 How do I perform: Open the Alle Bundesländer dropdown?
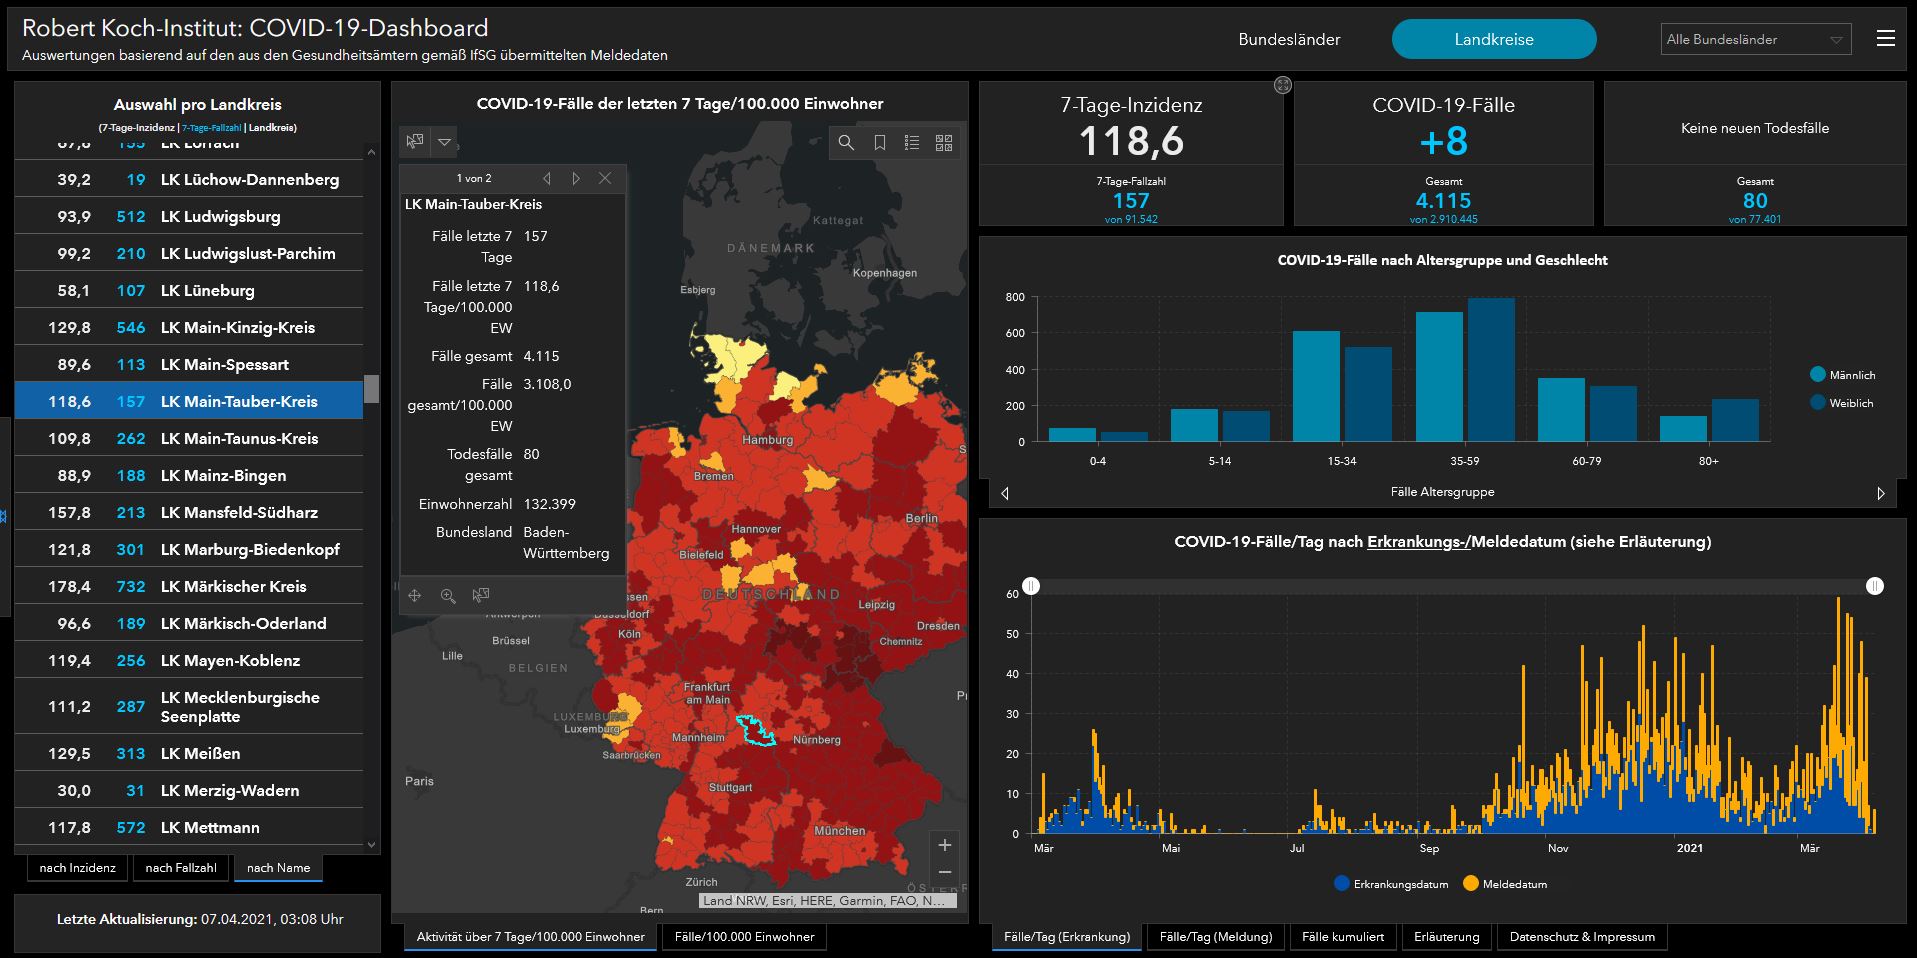tap(1755, 40)
